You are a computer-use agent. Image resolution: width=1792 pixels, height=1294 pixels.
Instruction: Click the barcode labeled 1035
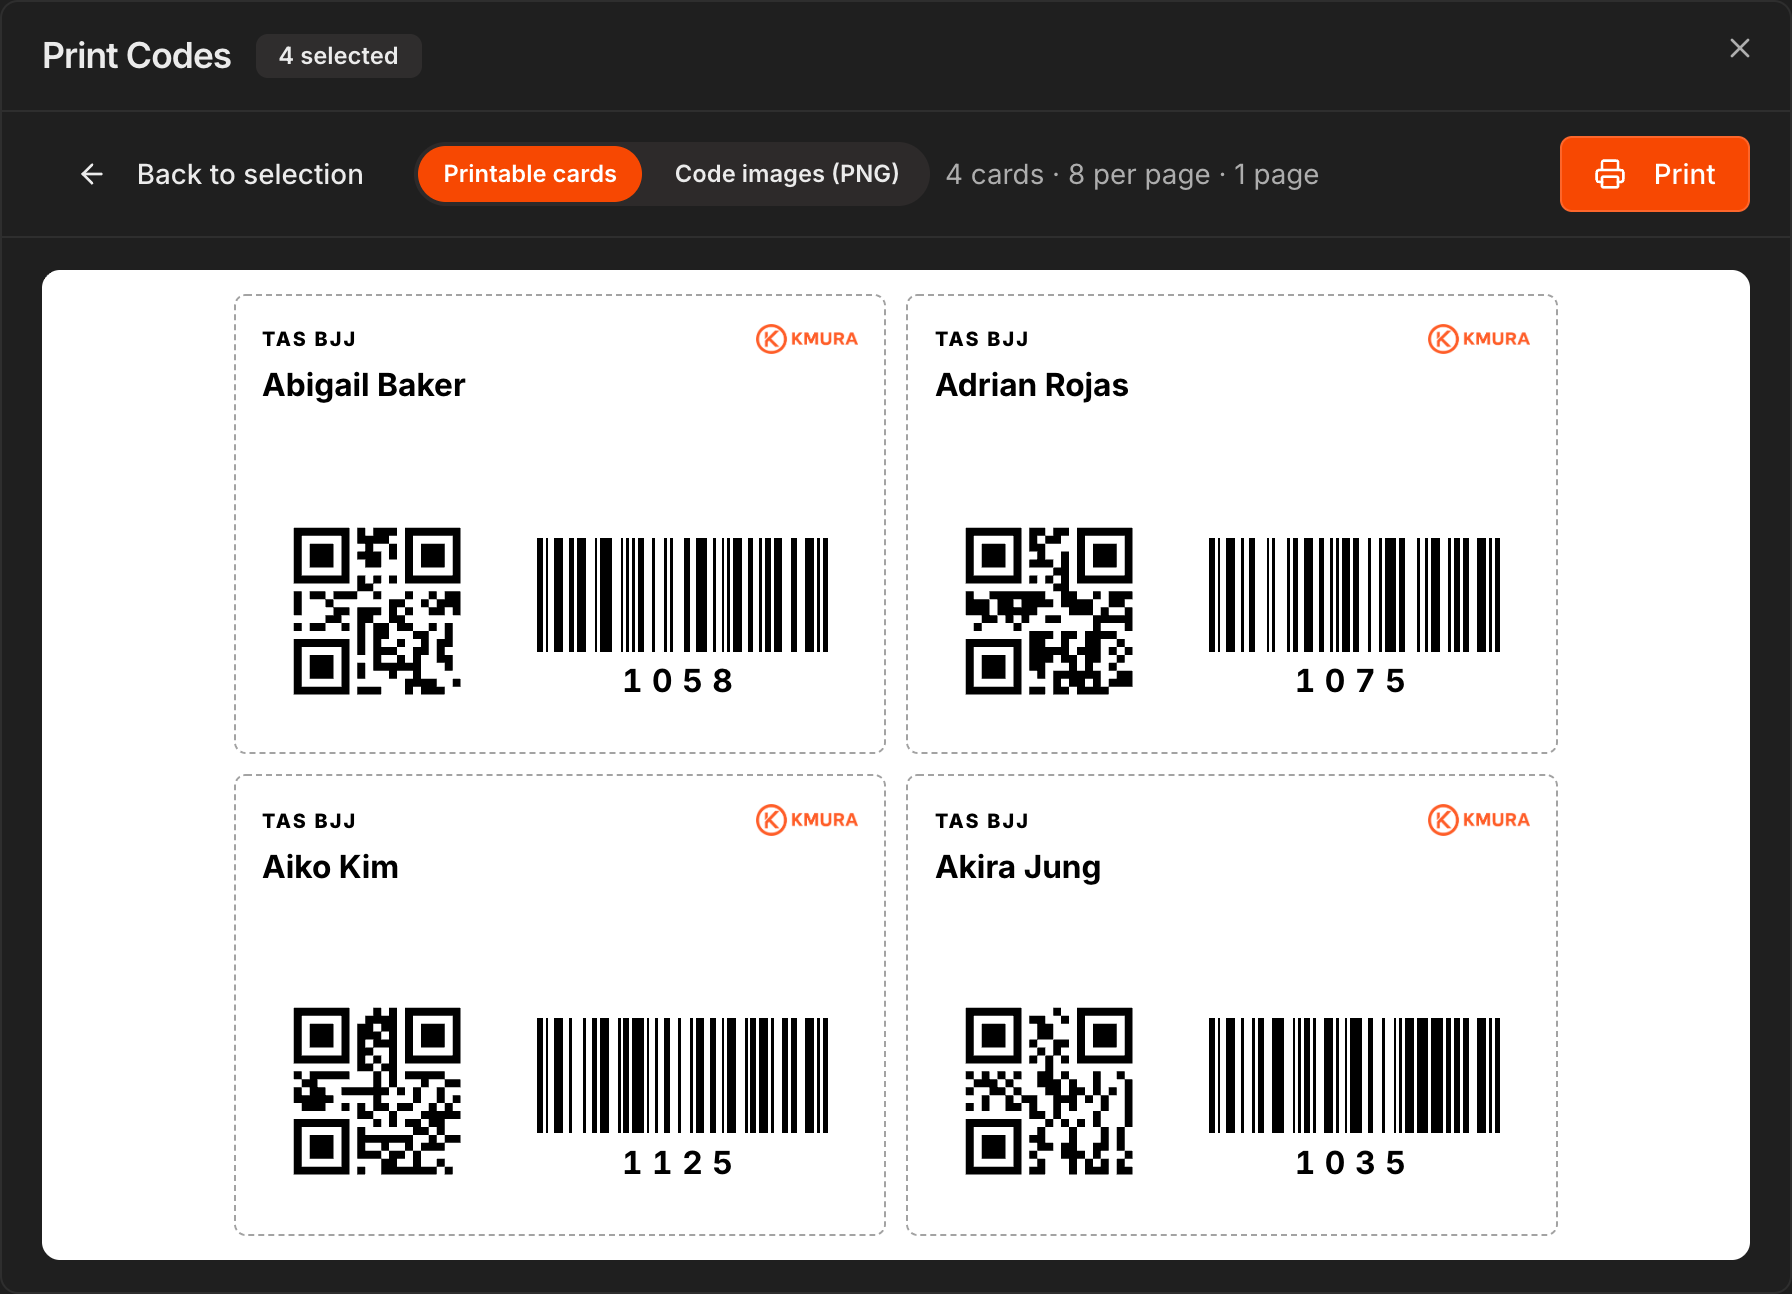[1354, 1075]
